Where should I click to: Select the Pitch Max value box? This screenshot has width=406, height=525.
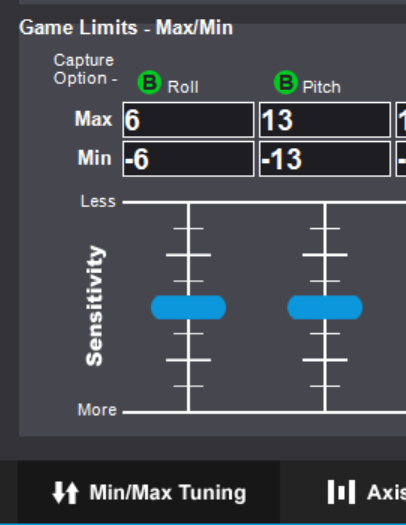(325, 120)
